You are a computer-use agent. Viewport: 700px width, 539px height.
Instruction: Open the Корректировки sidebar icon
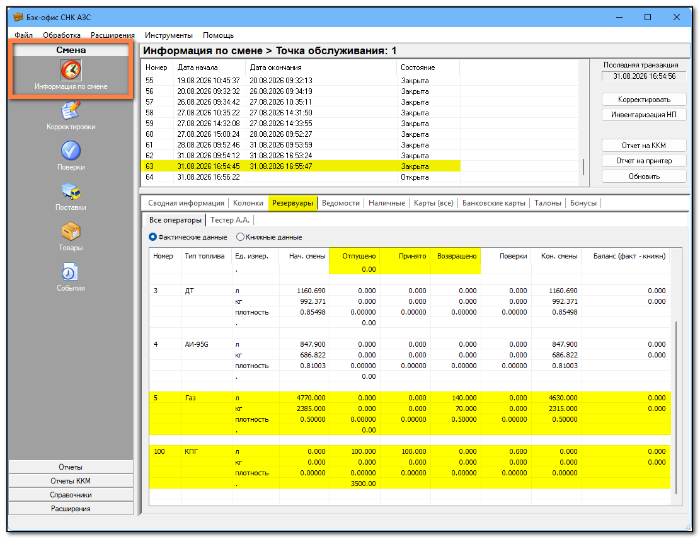point(71,110)
